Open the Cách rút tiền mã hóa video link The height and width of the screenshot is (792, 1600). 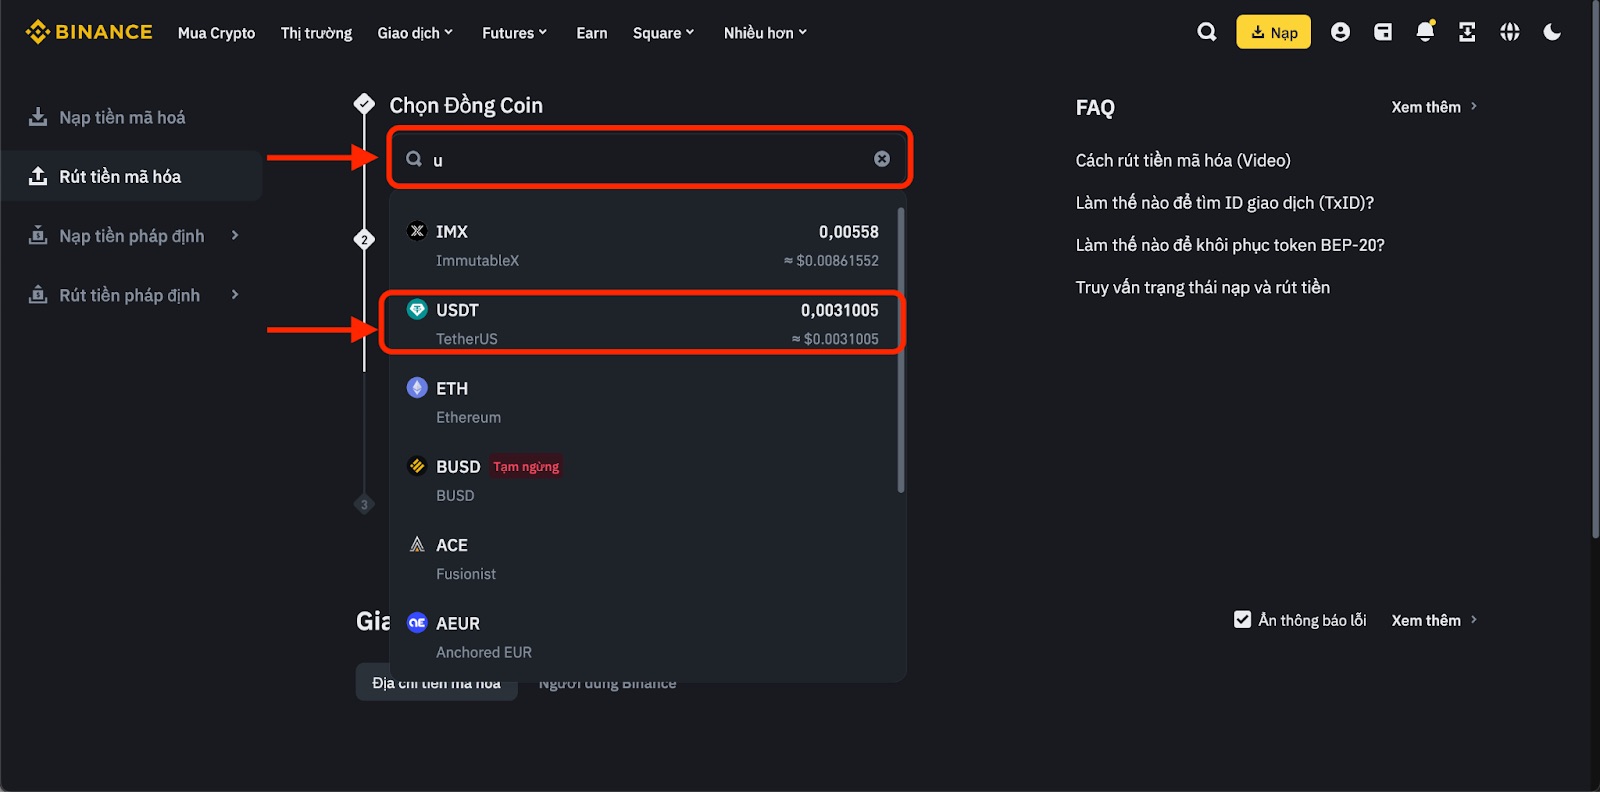(x=1183, y=160)
